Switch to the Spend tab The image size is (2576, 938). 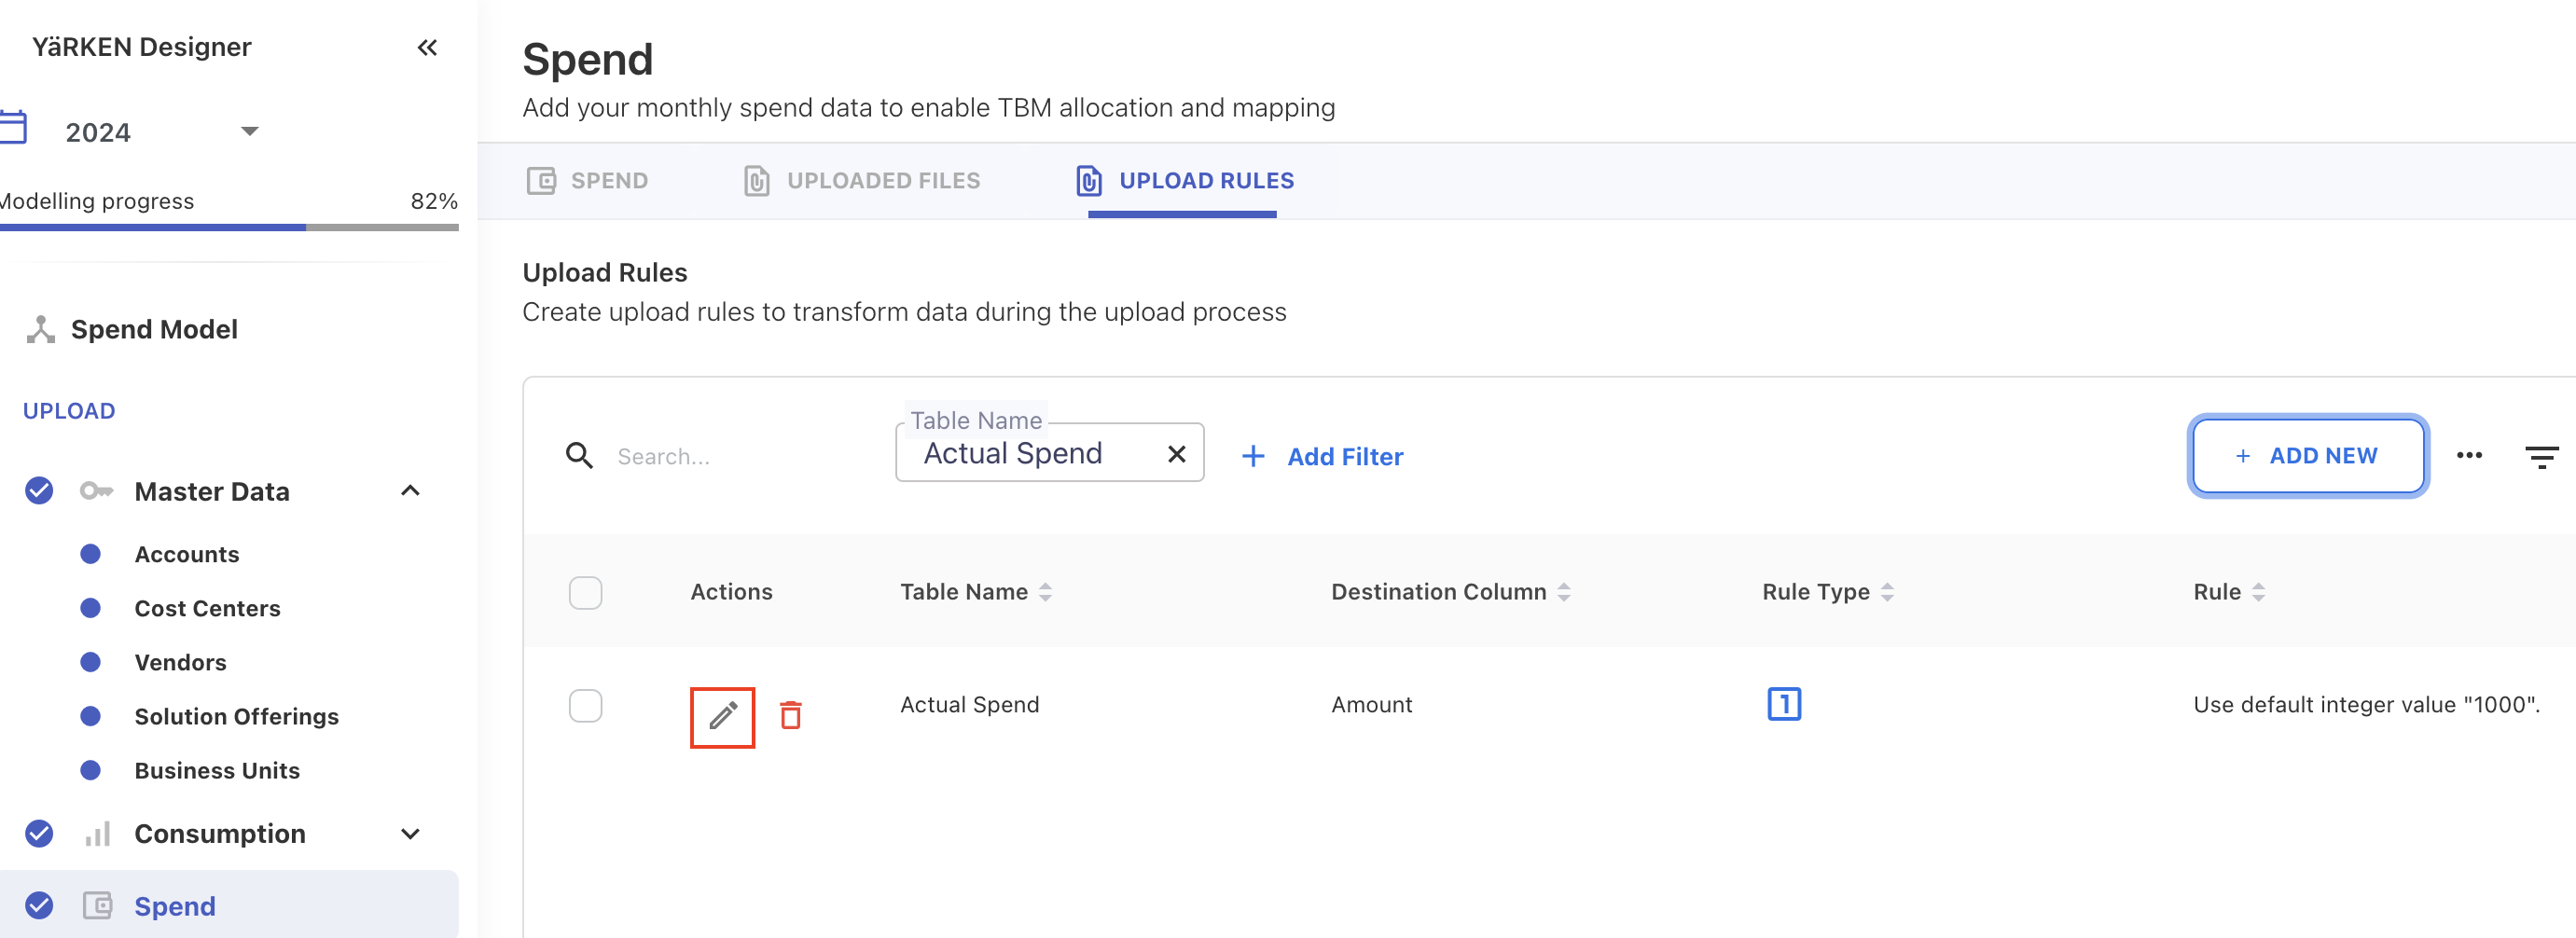click(x=588, y=181)
